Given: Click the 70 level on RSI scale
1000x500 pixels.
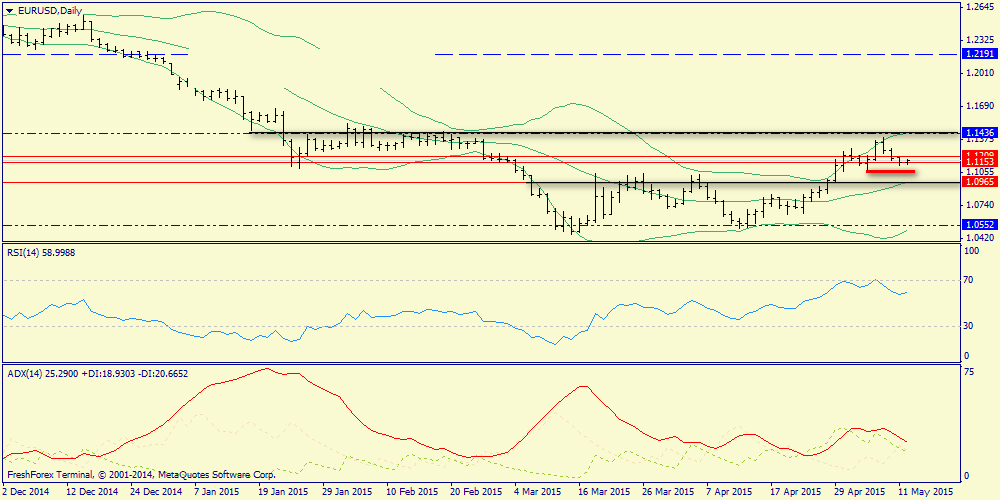Looking at the screenshot, I should pyautogui.click(x=968, y=282).
